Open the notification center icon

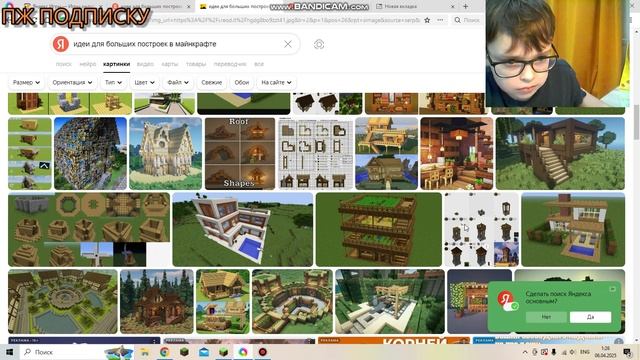[x=627, y=352]
